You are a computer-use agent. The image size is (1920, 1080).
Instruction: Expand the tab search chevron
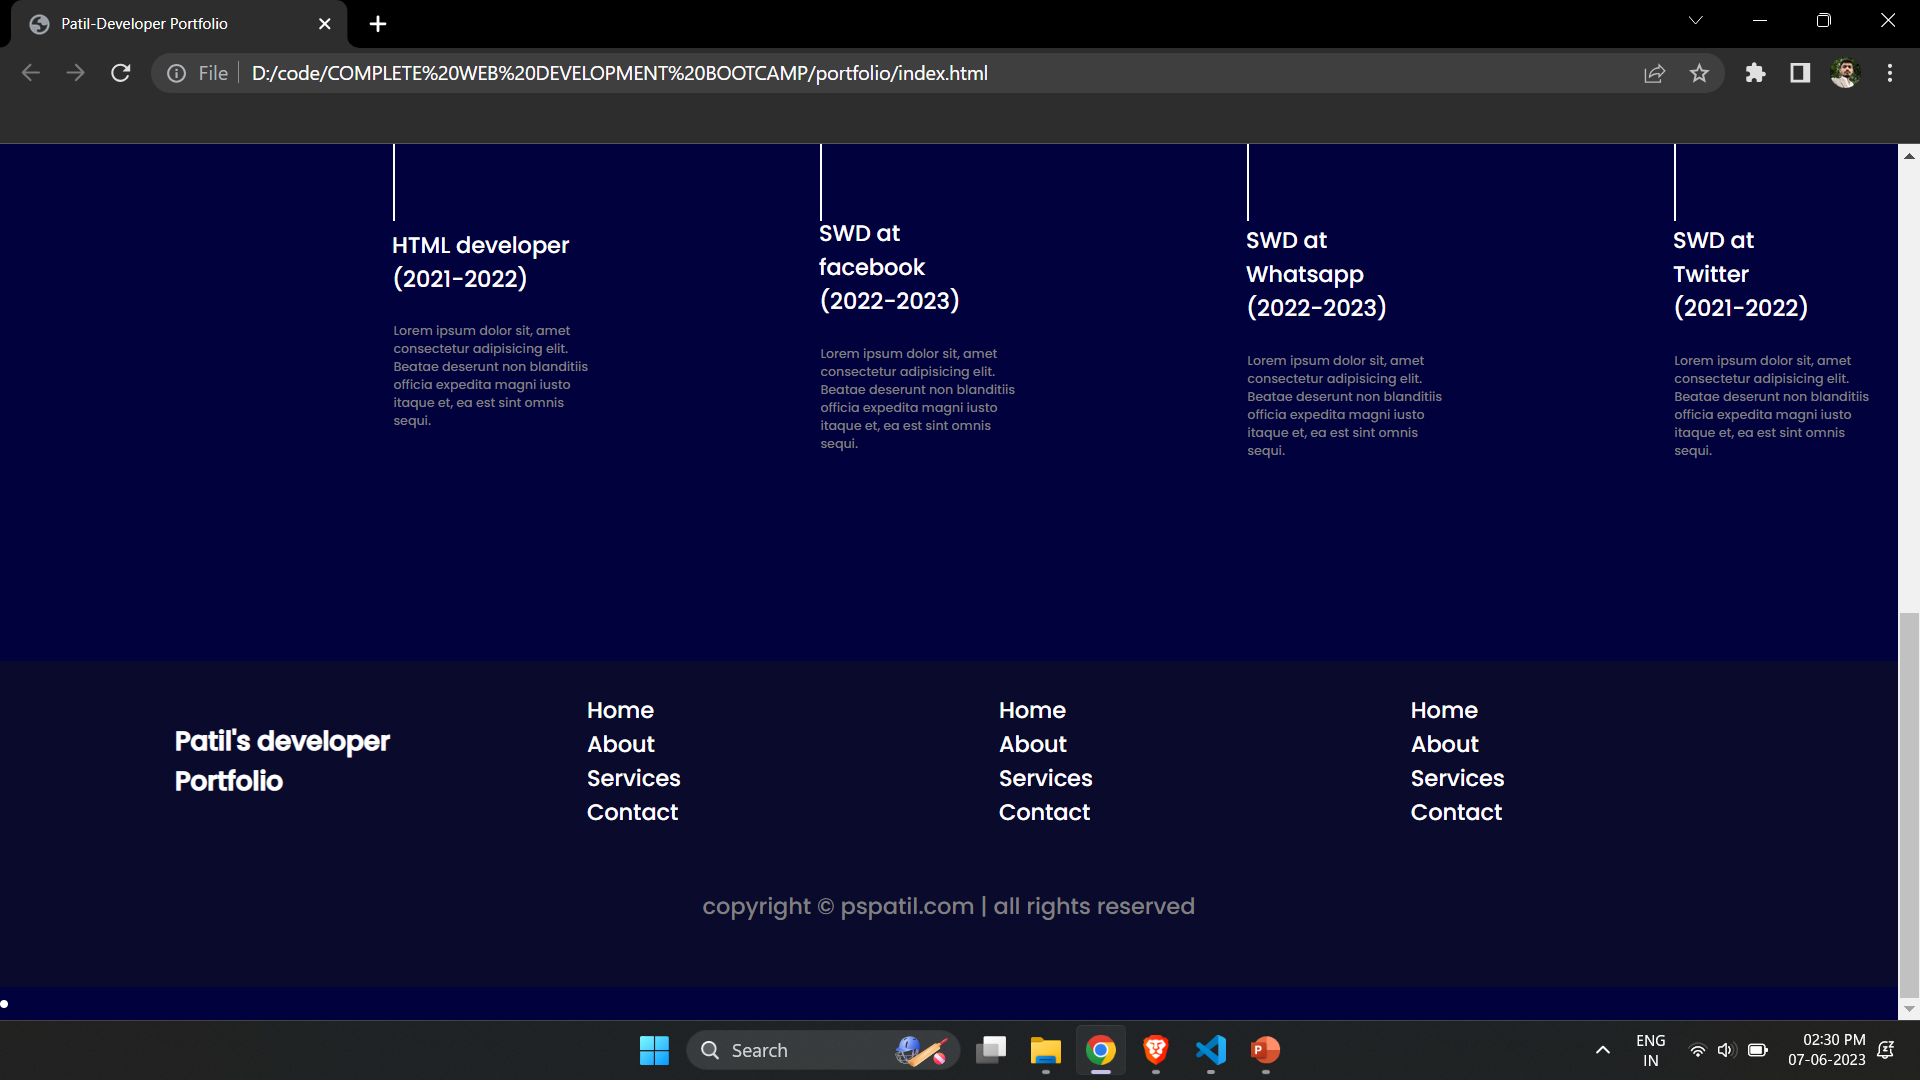point(1695,21)
